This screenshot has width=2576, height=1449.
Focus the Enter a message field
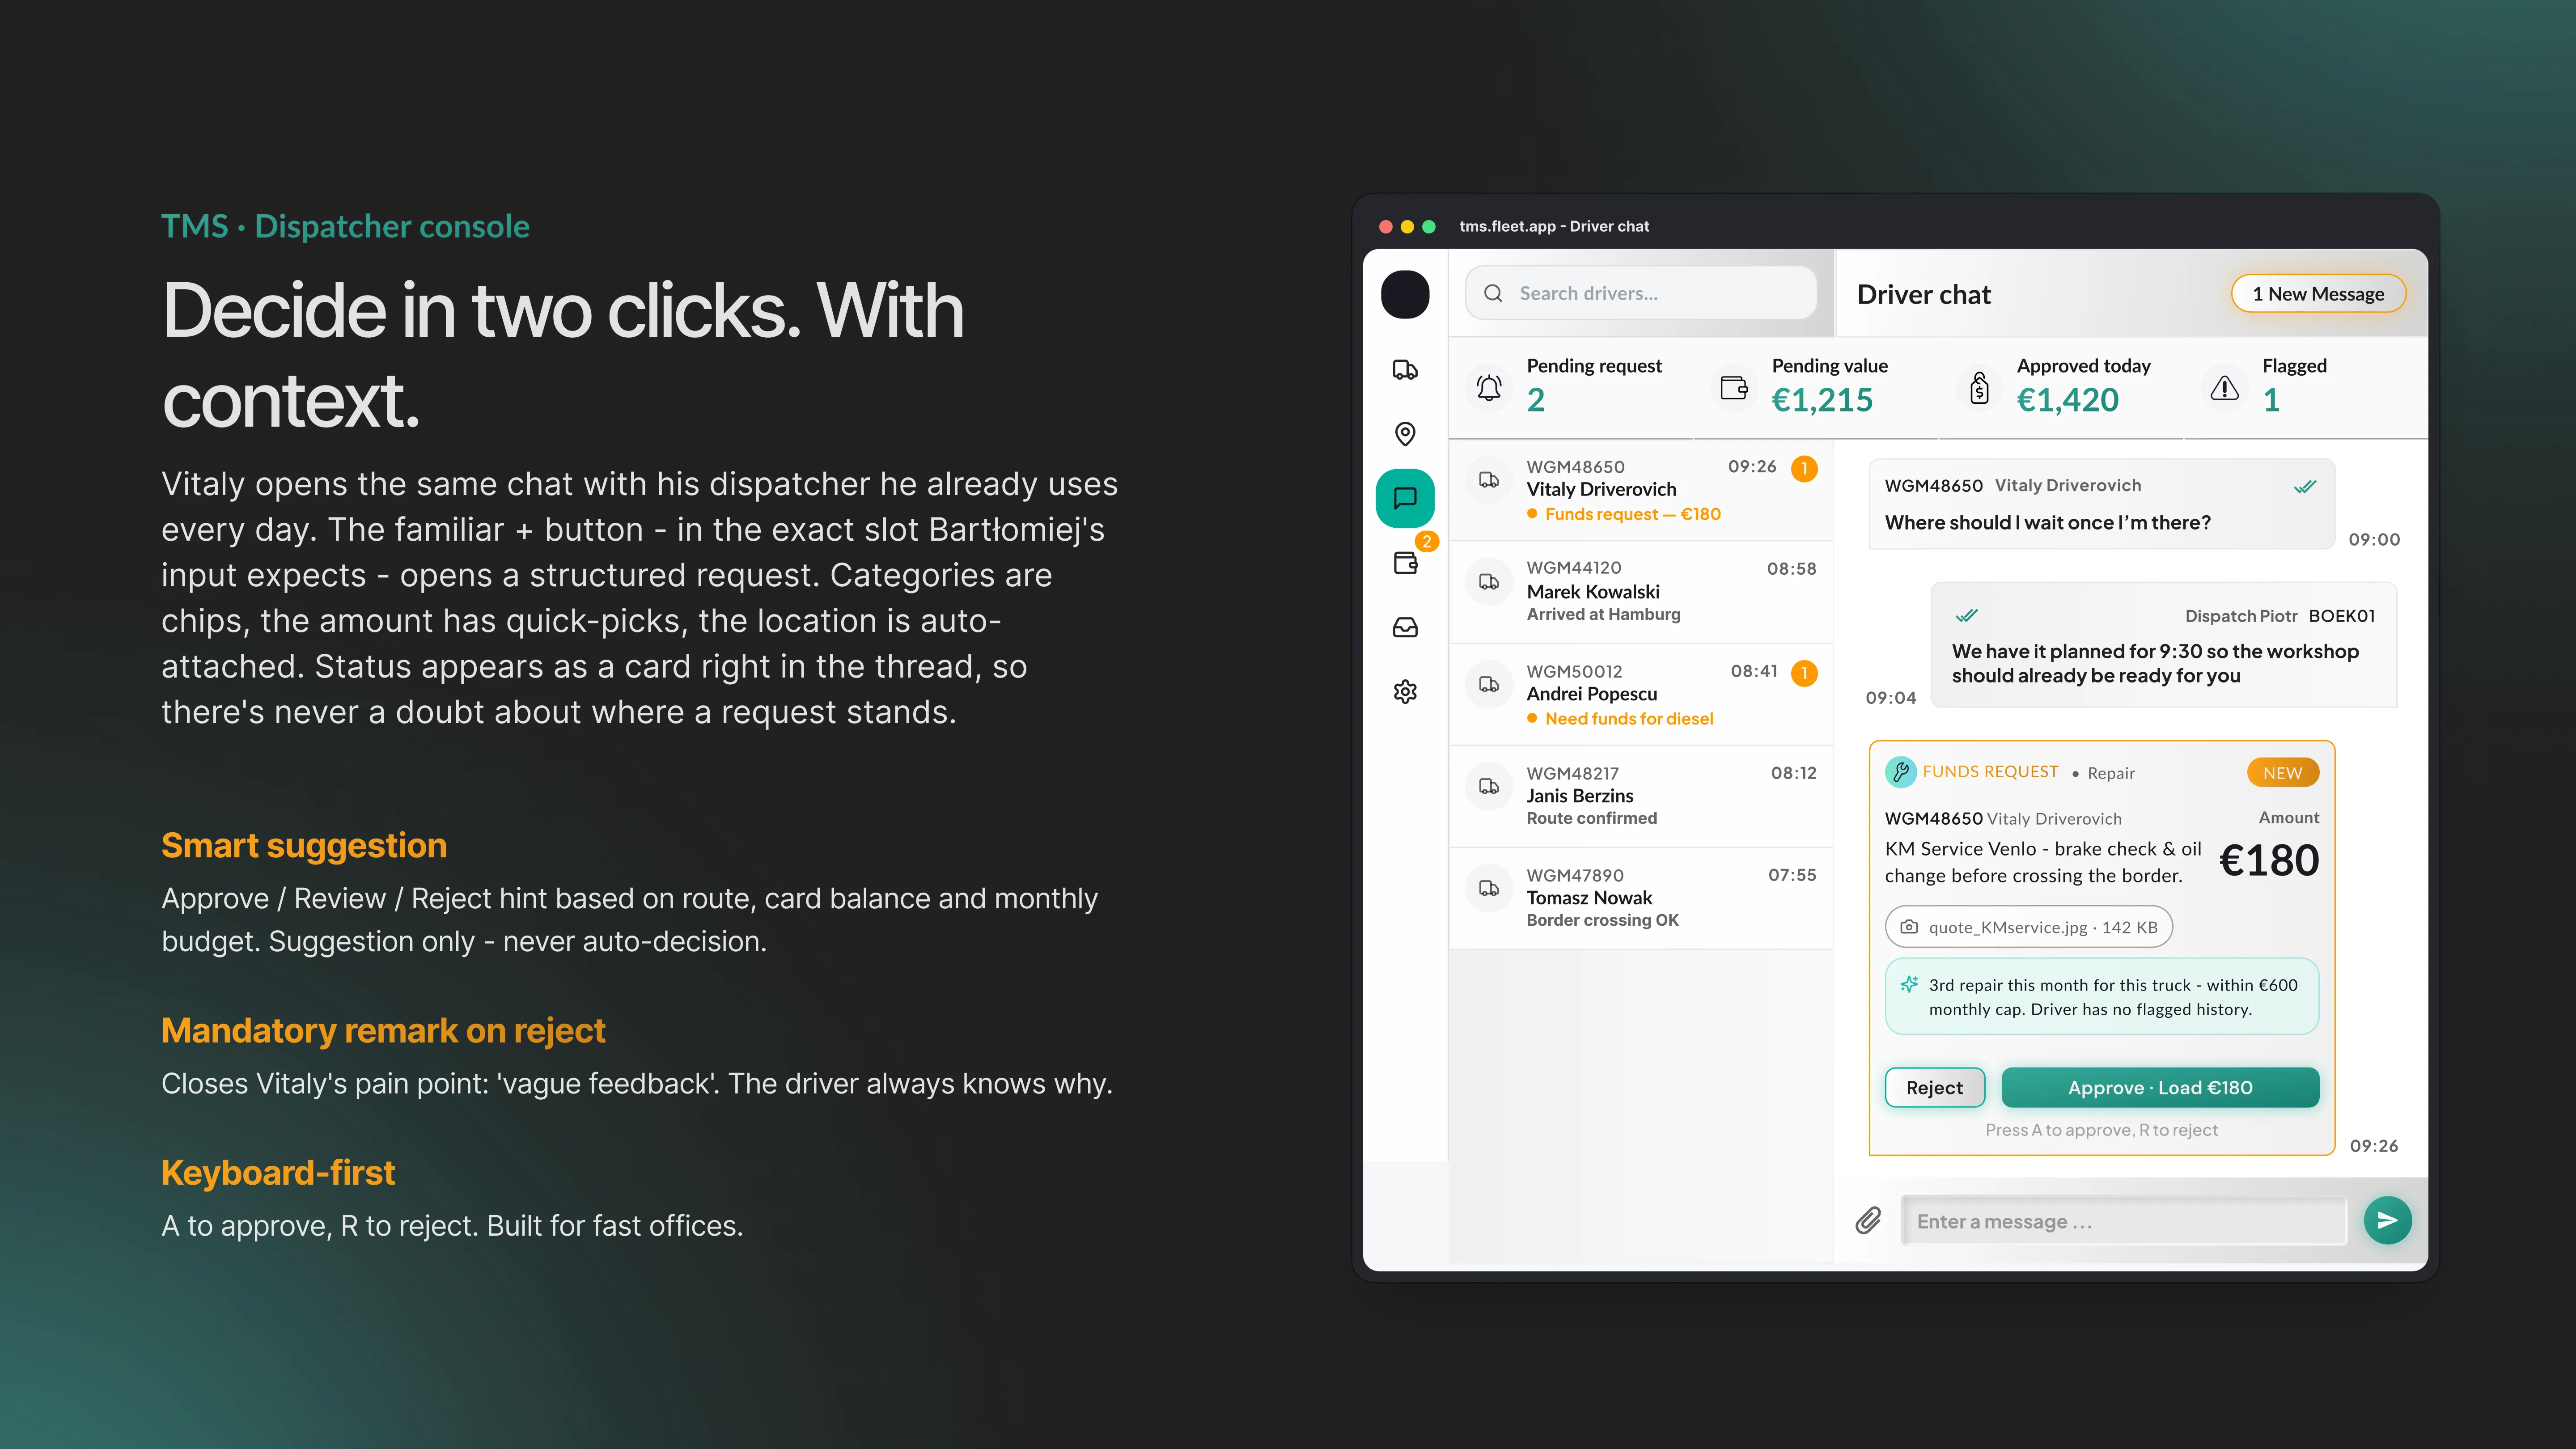point(2123,1221)
